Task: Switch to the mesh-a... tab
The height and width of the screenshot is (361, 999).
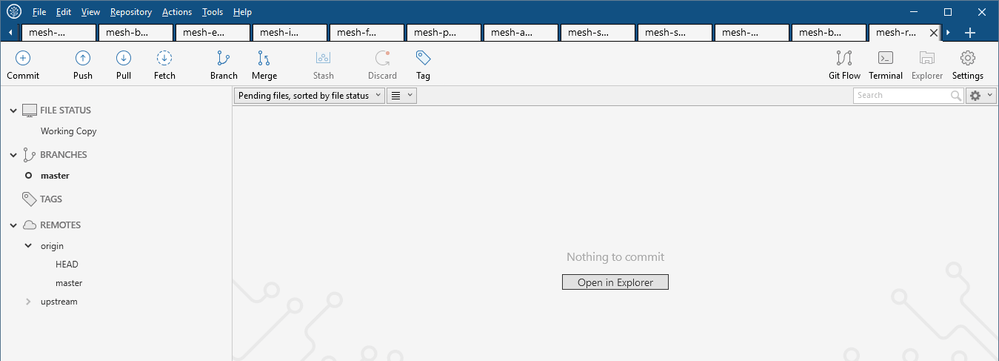Action: pyautogui.click(x=521, y=32)
